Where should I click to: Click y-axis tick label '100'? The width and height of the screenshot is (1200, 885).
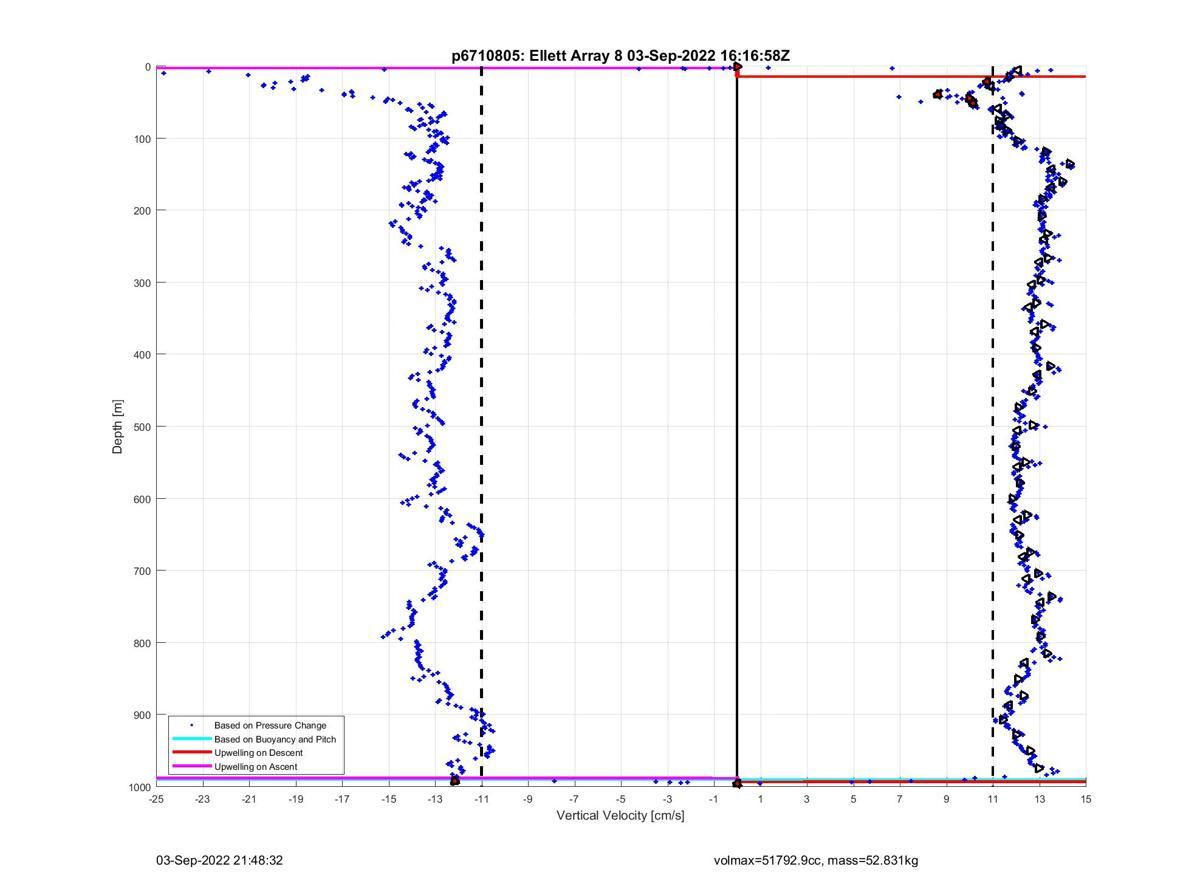coord(141,139)
